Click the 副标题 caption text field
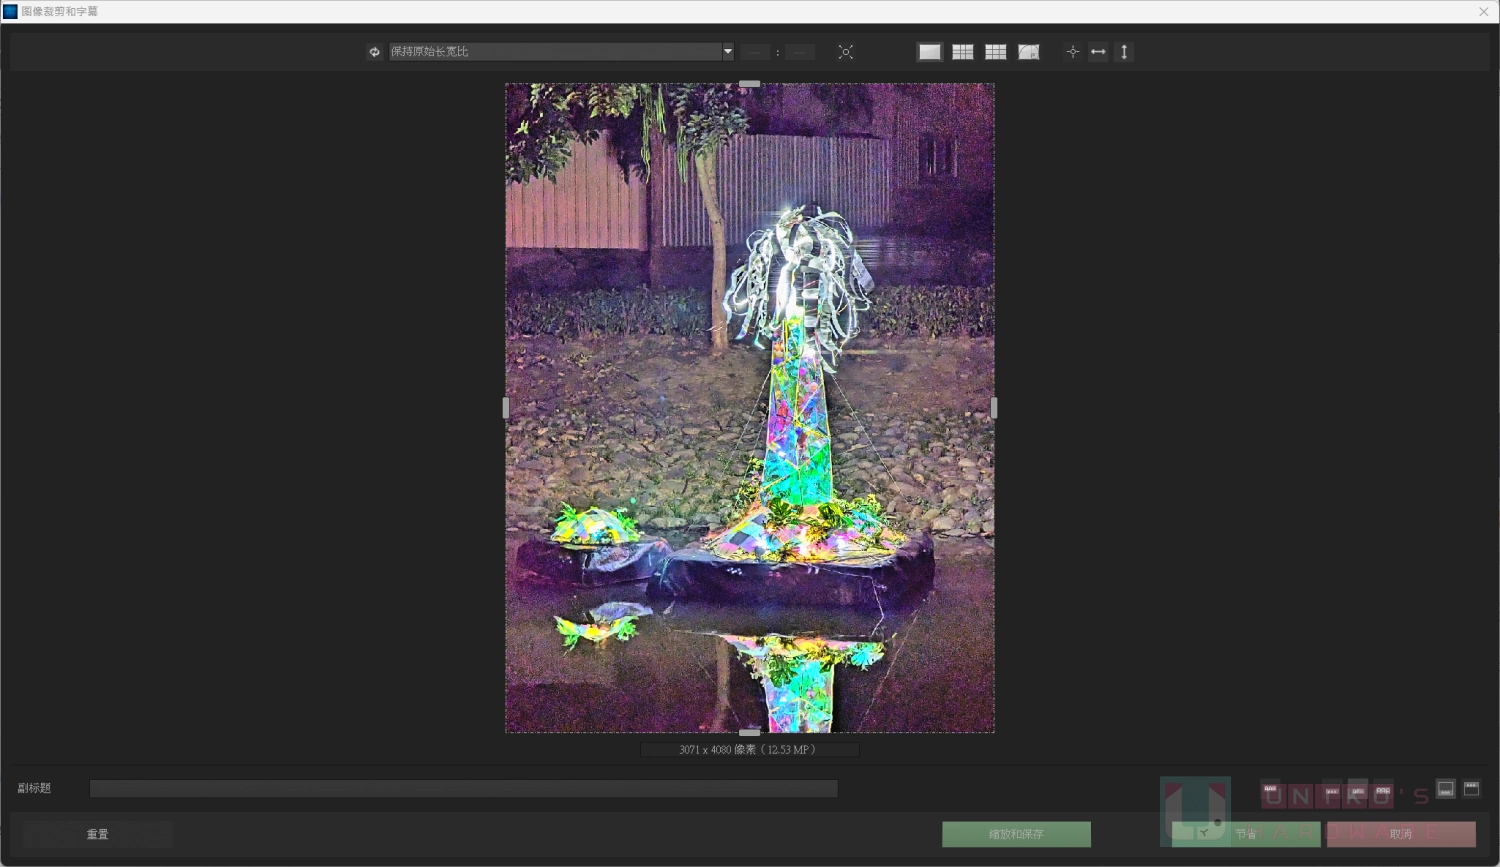 click(464, 789)
